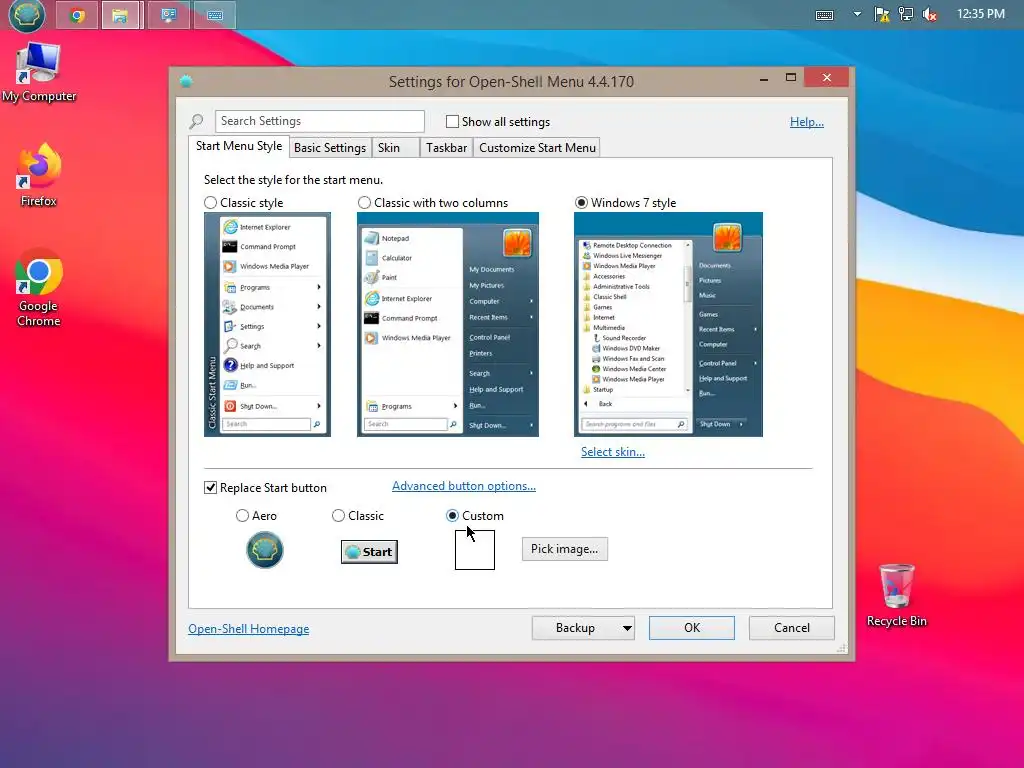
Task: Maximize the Open-Shell settings window
Action: click(791, 78)
